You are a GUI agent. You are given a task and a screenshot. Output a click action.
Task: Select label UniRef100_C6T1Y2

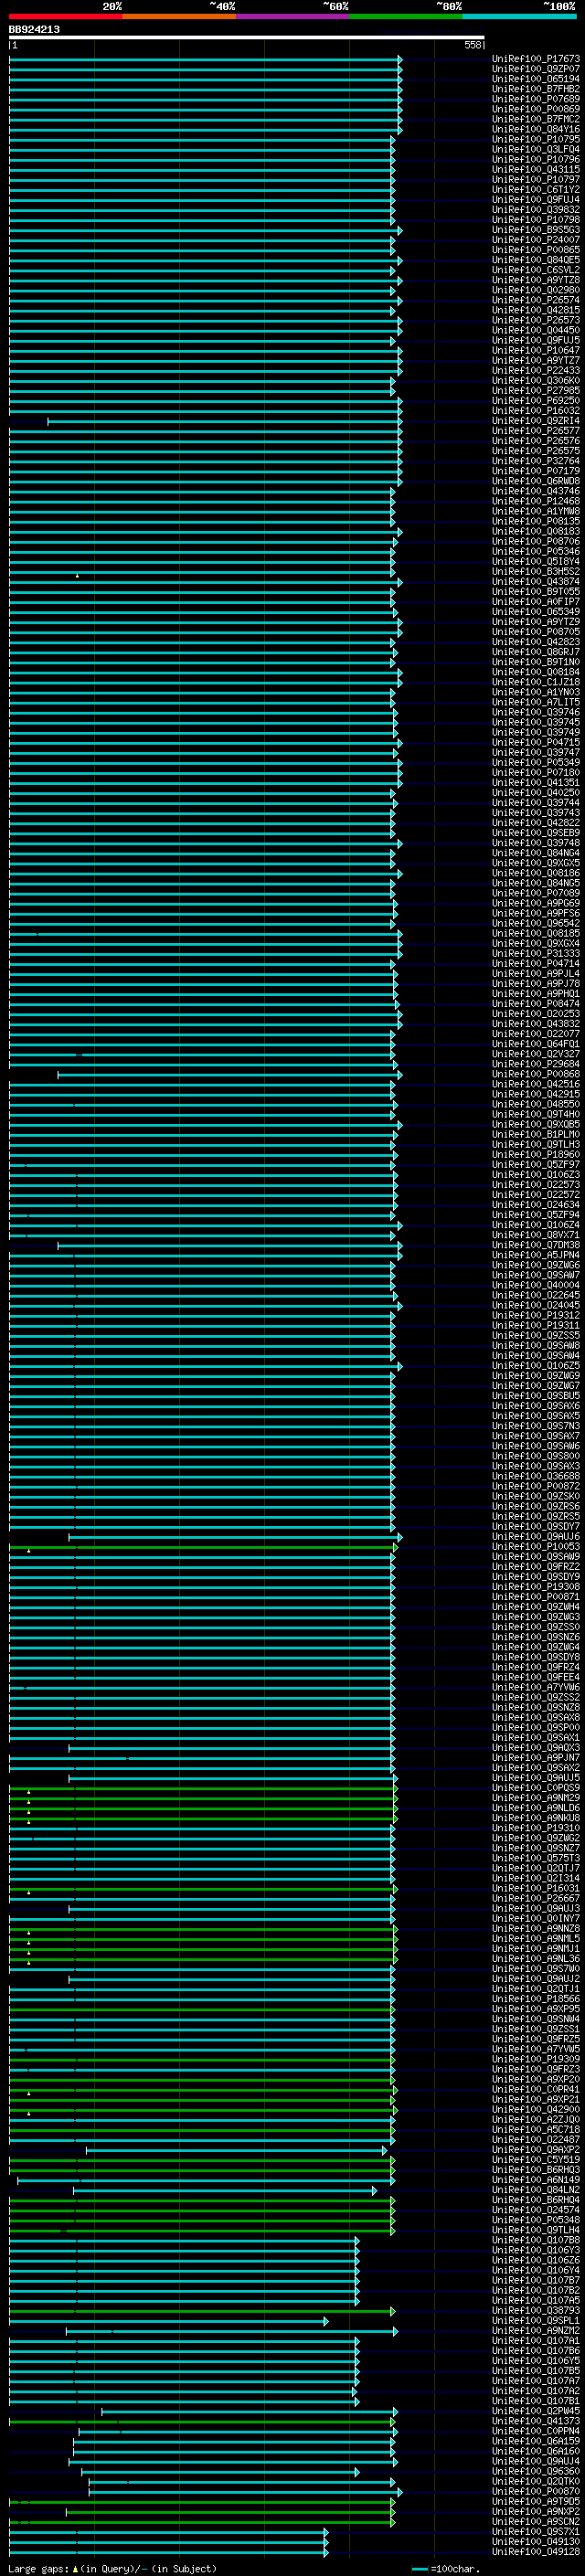pos(536,190)
